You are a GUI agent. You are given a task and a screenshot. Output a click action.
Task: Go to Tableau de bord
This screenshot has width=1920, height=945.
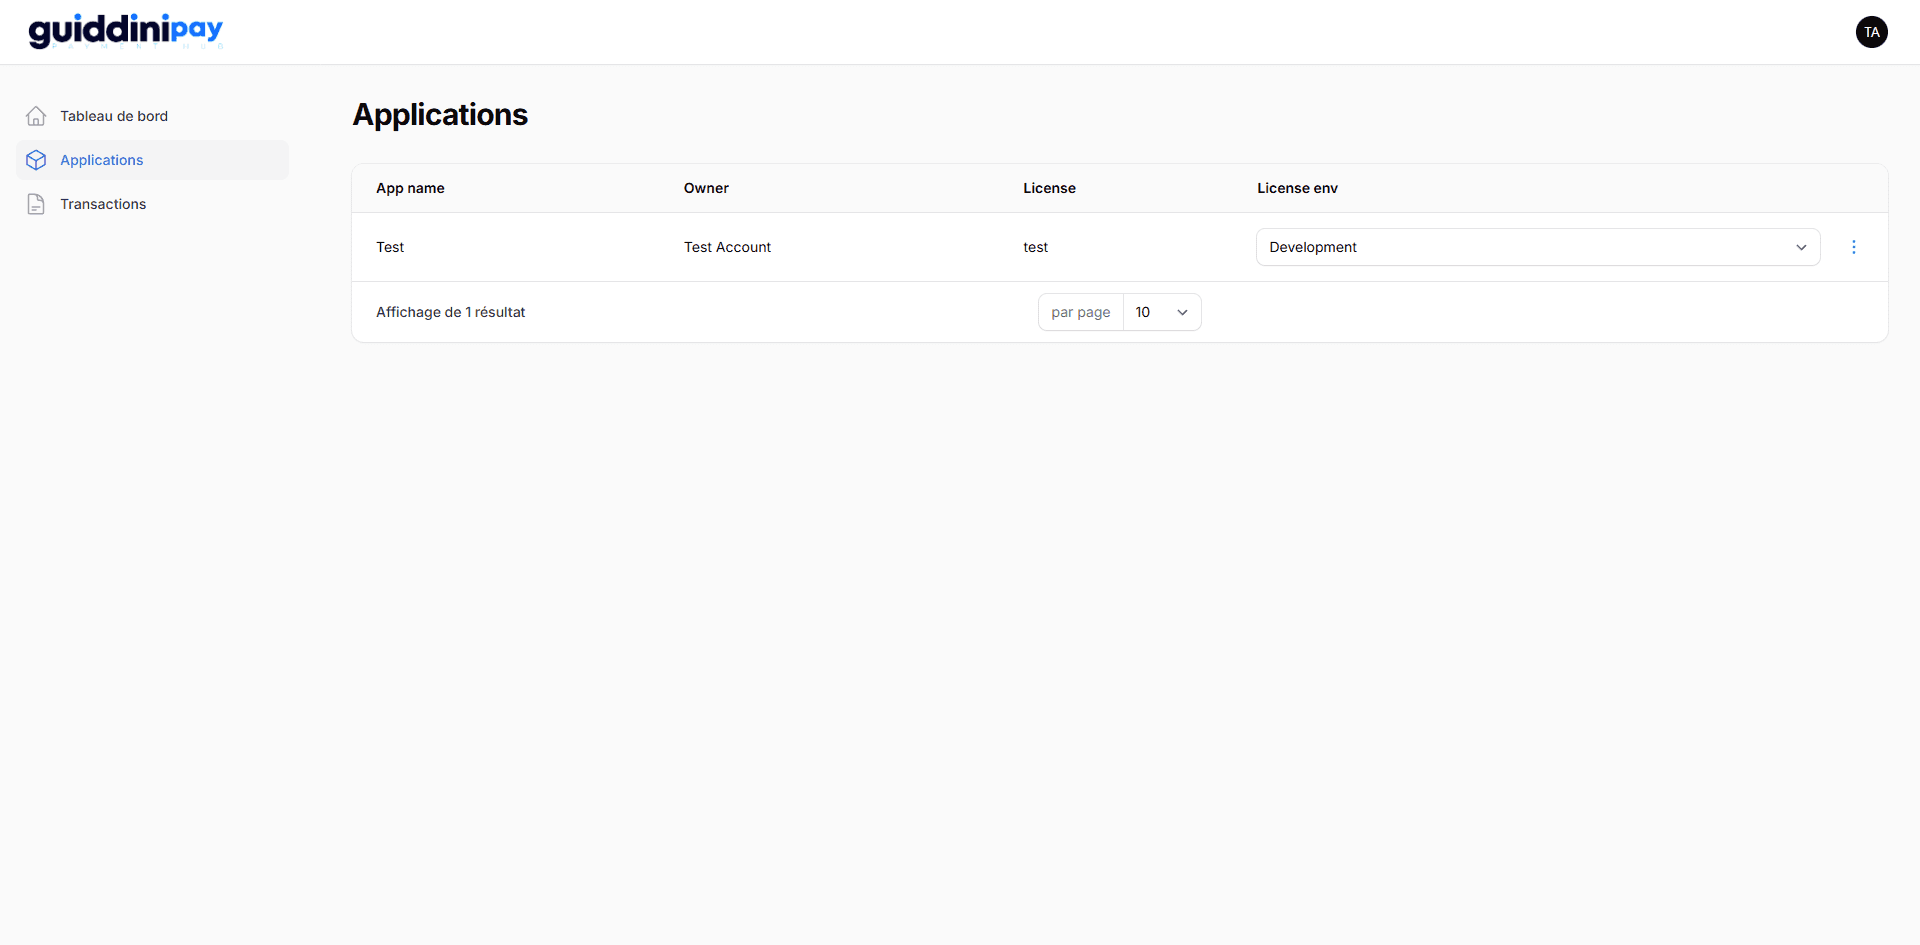(113, 115)
